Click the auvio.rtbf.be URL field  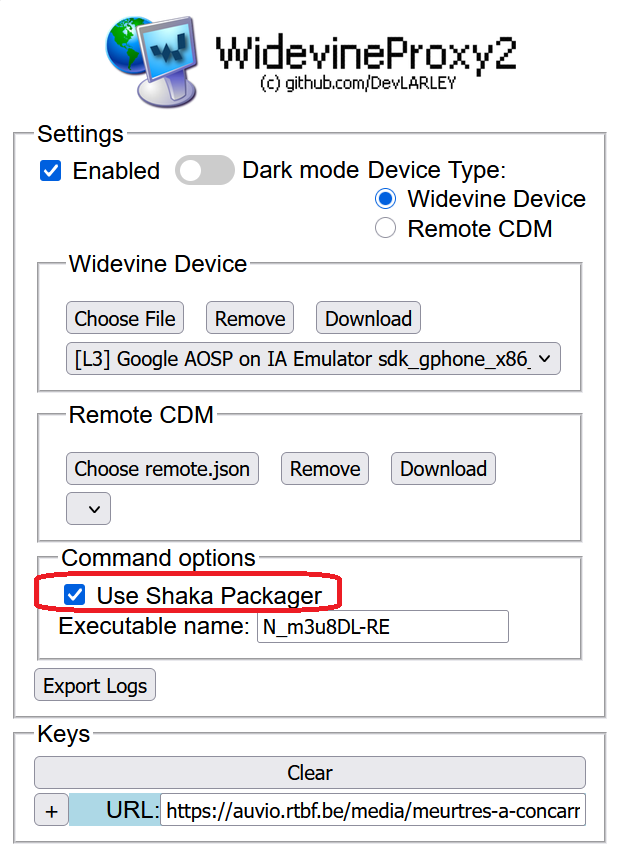pyautogui.click(x=372, y=810)
